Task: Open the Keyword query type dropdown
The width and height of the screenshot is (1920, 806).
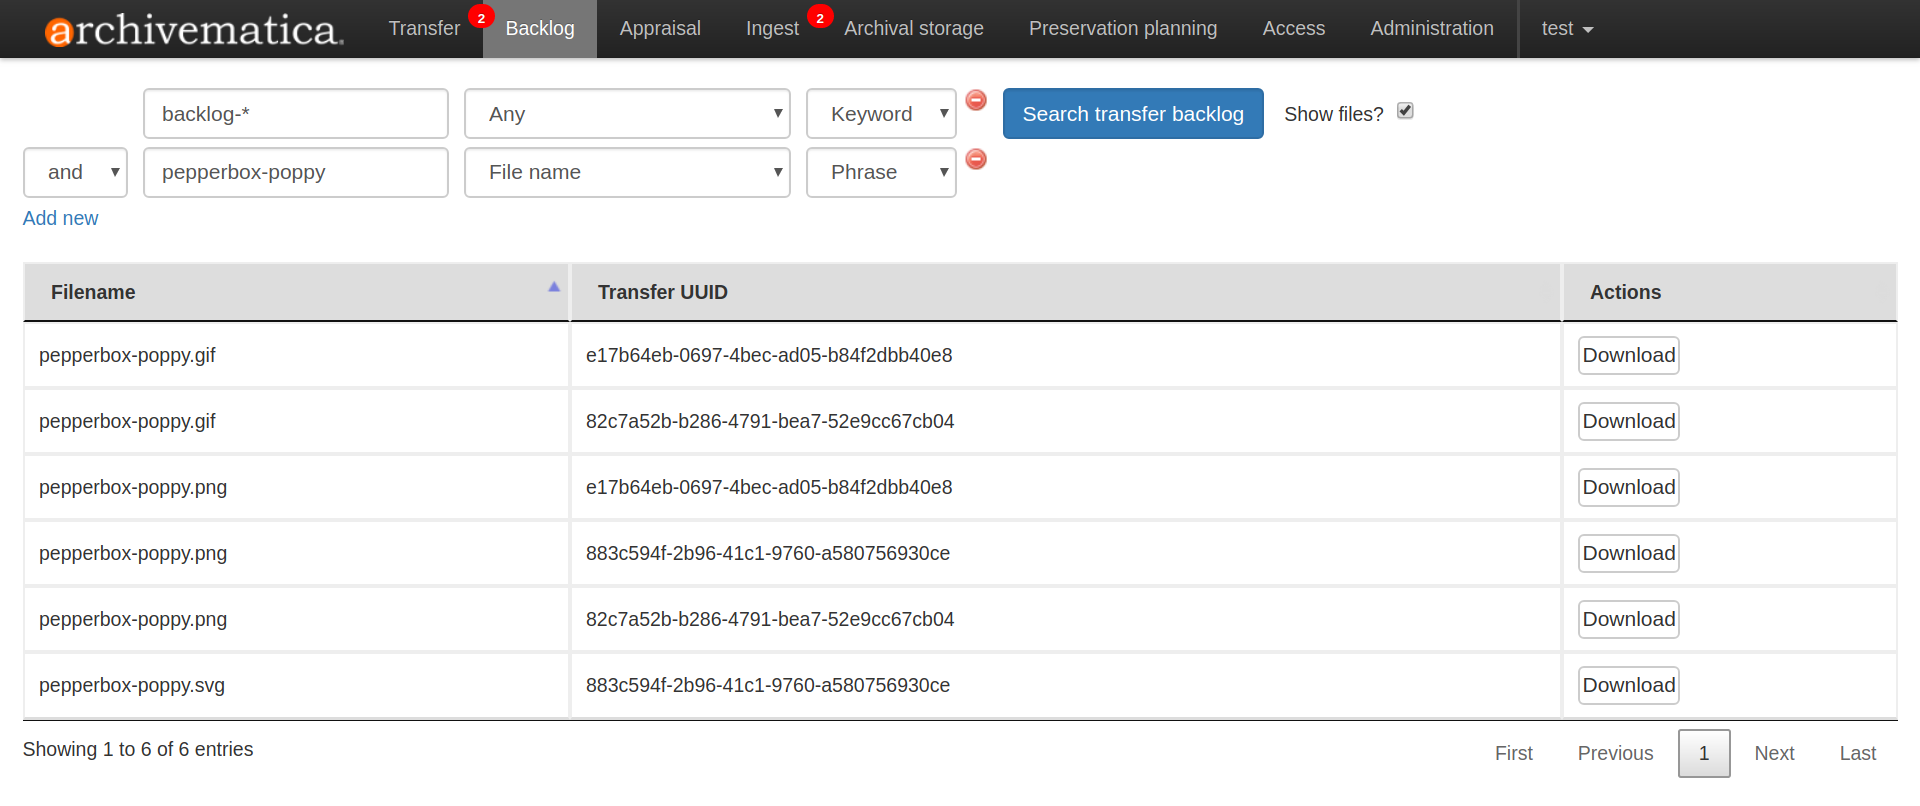Action: (881, 114)
